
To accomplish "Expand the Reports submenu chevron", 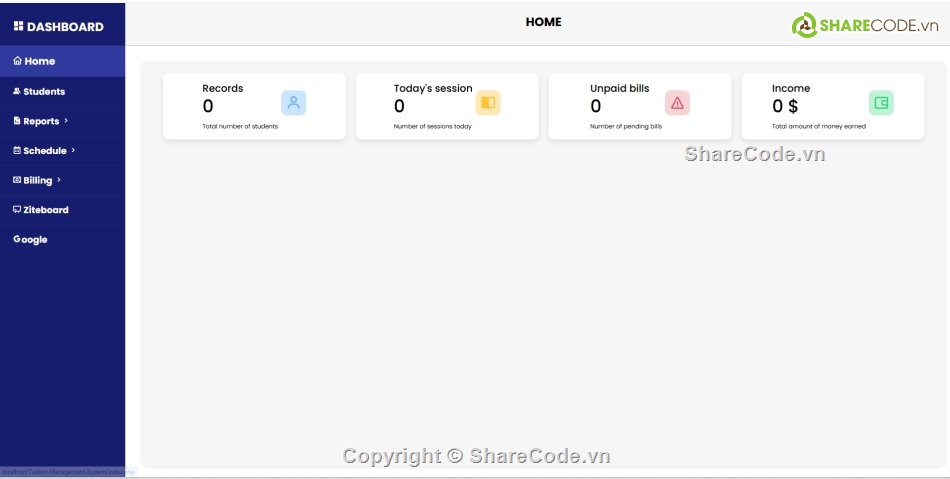I will coord(66,121).
